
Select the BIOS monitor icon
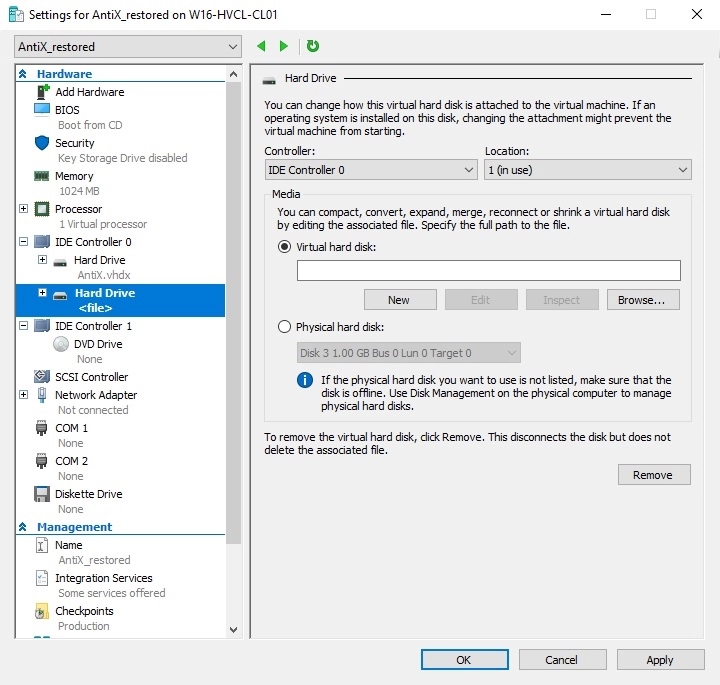[x=42, y=110]
